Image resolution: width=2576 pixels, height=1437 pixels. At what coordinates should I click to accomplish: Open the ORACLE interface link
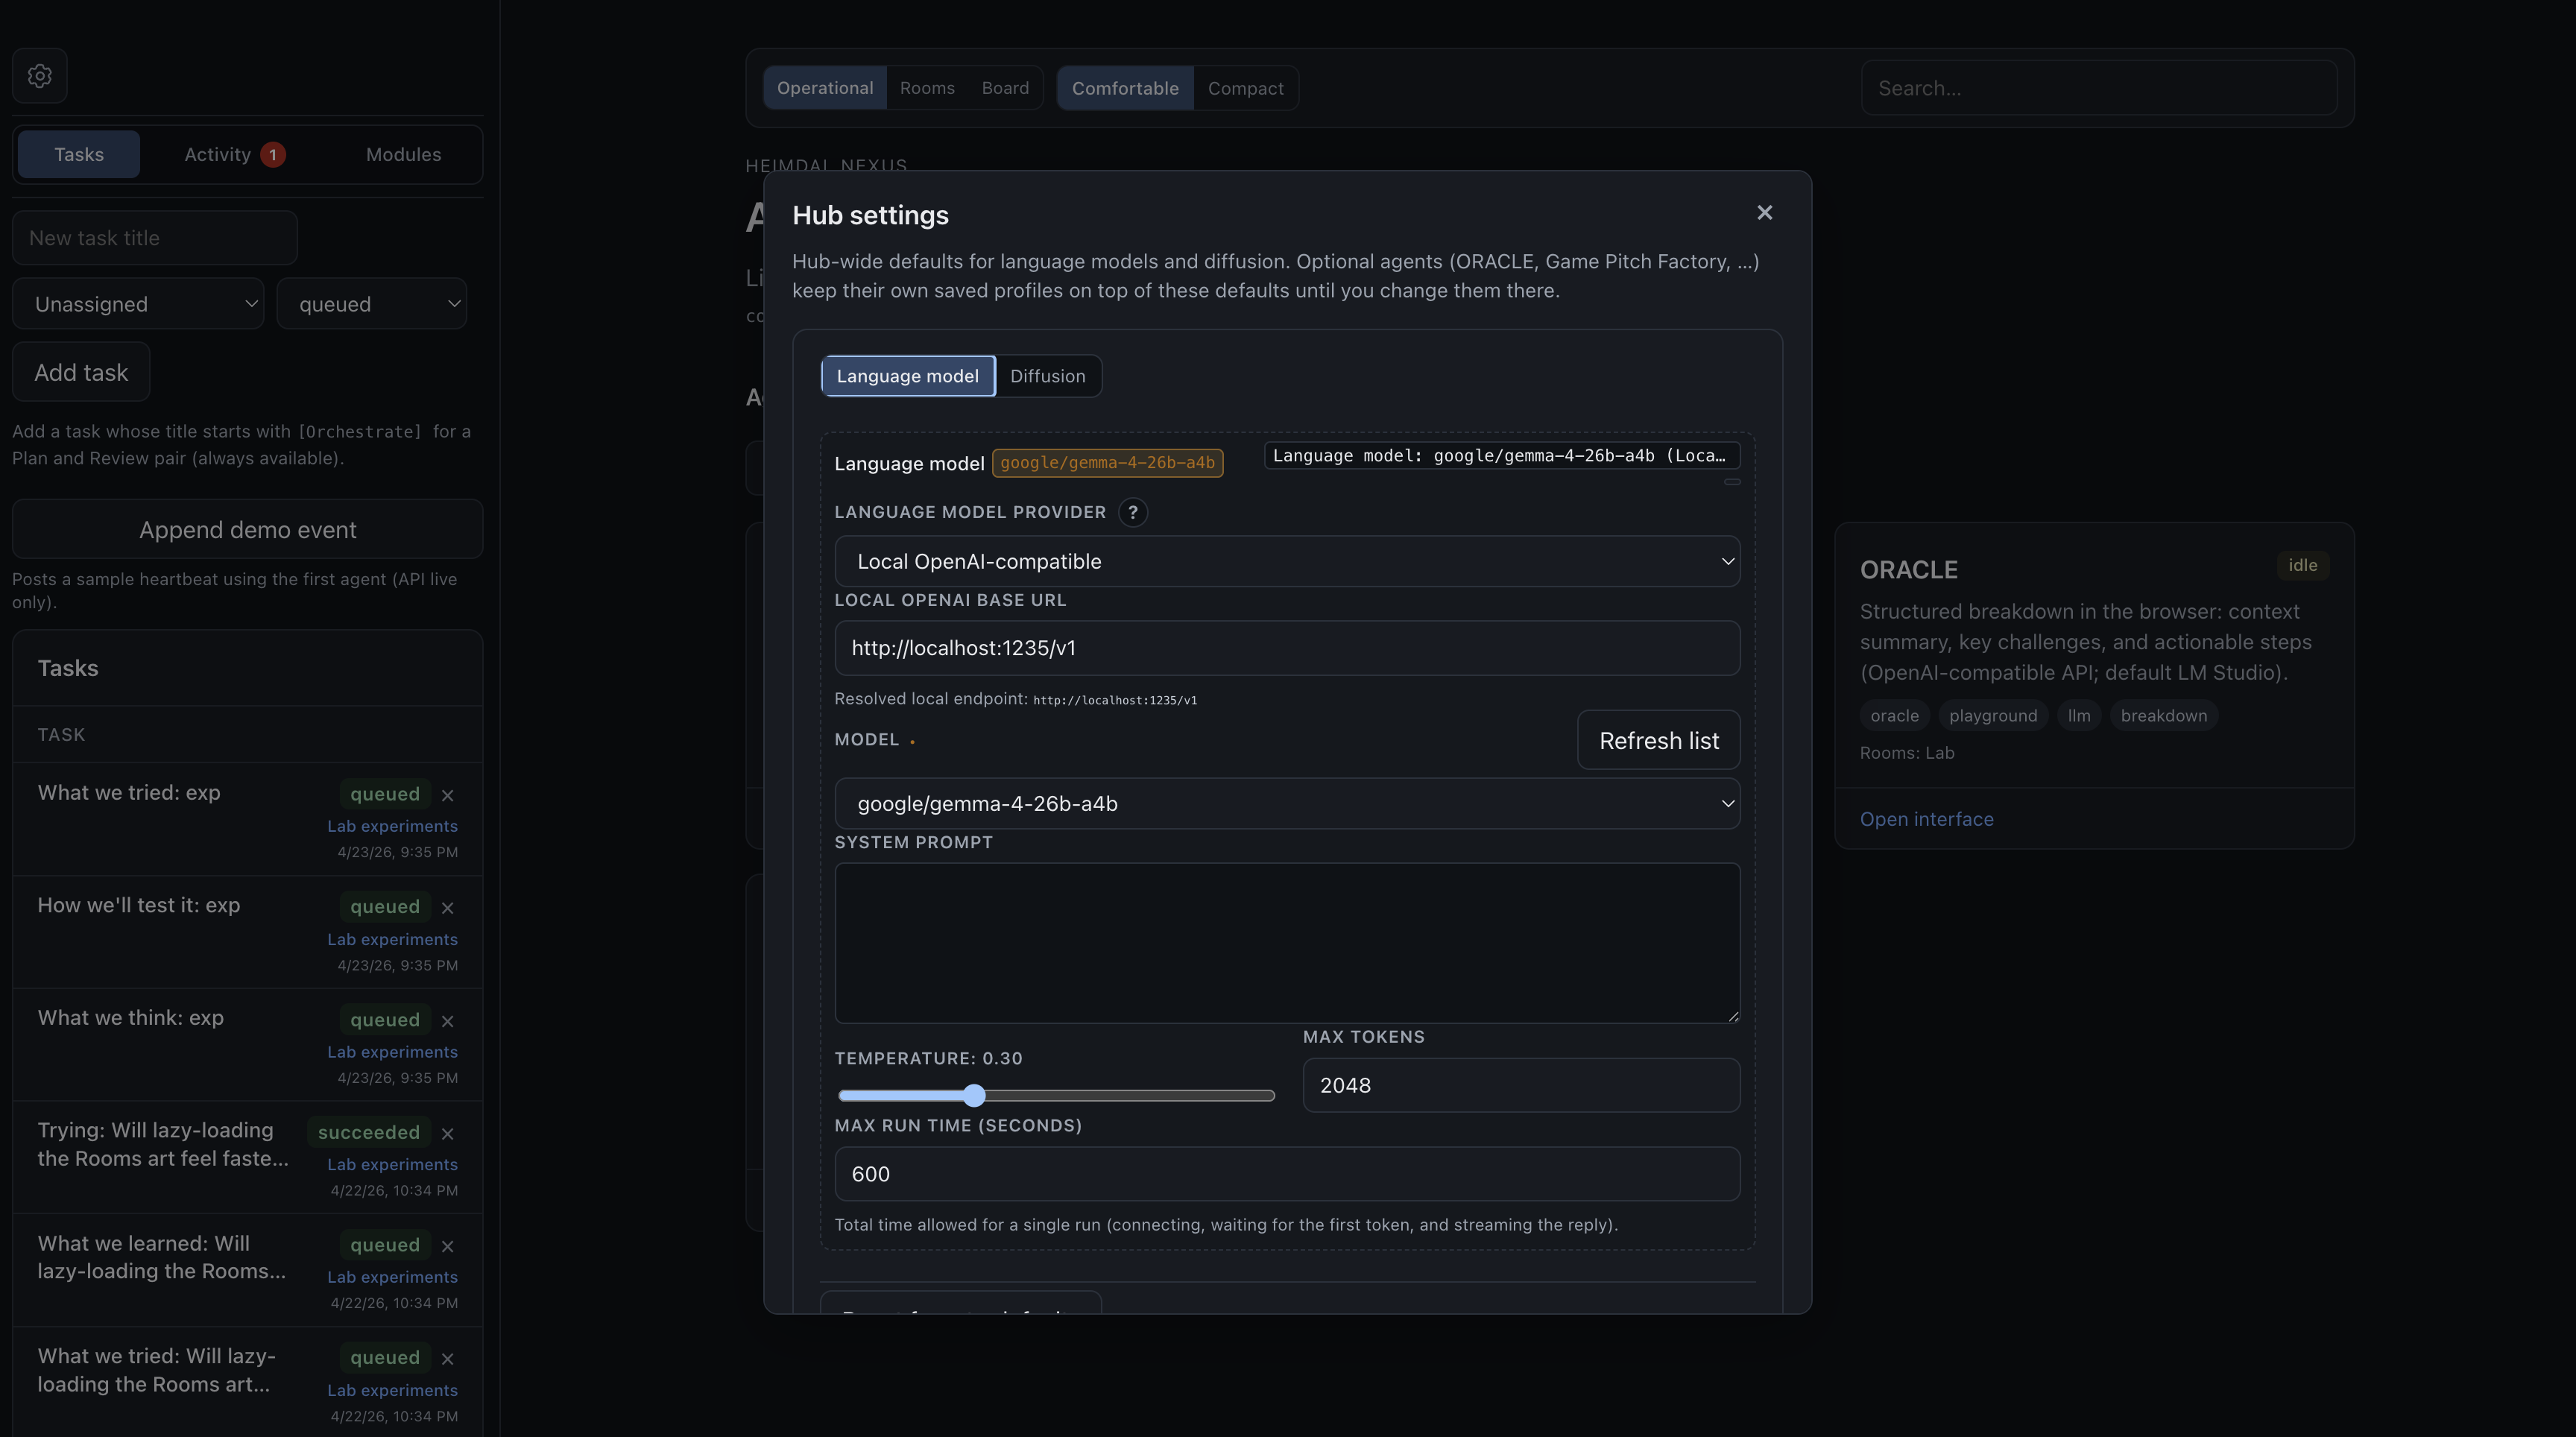pos(1926,819)
